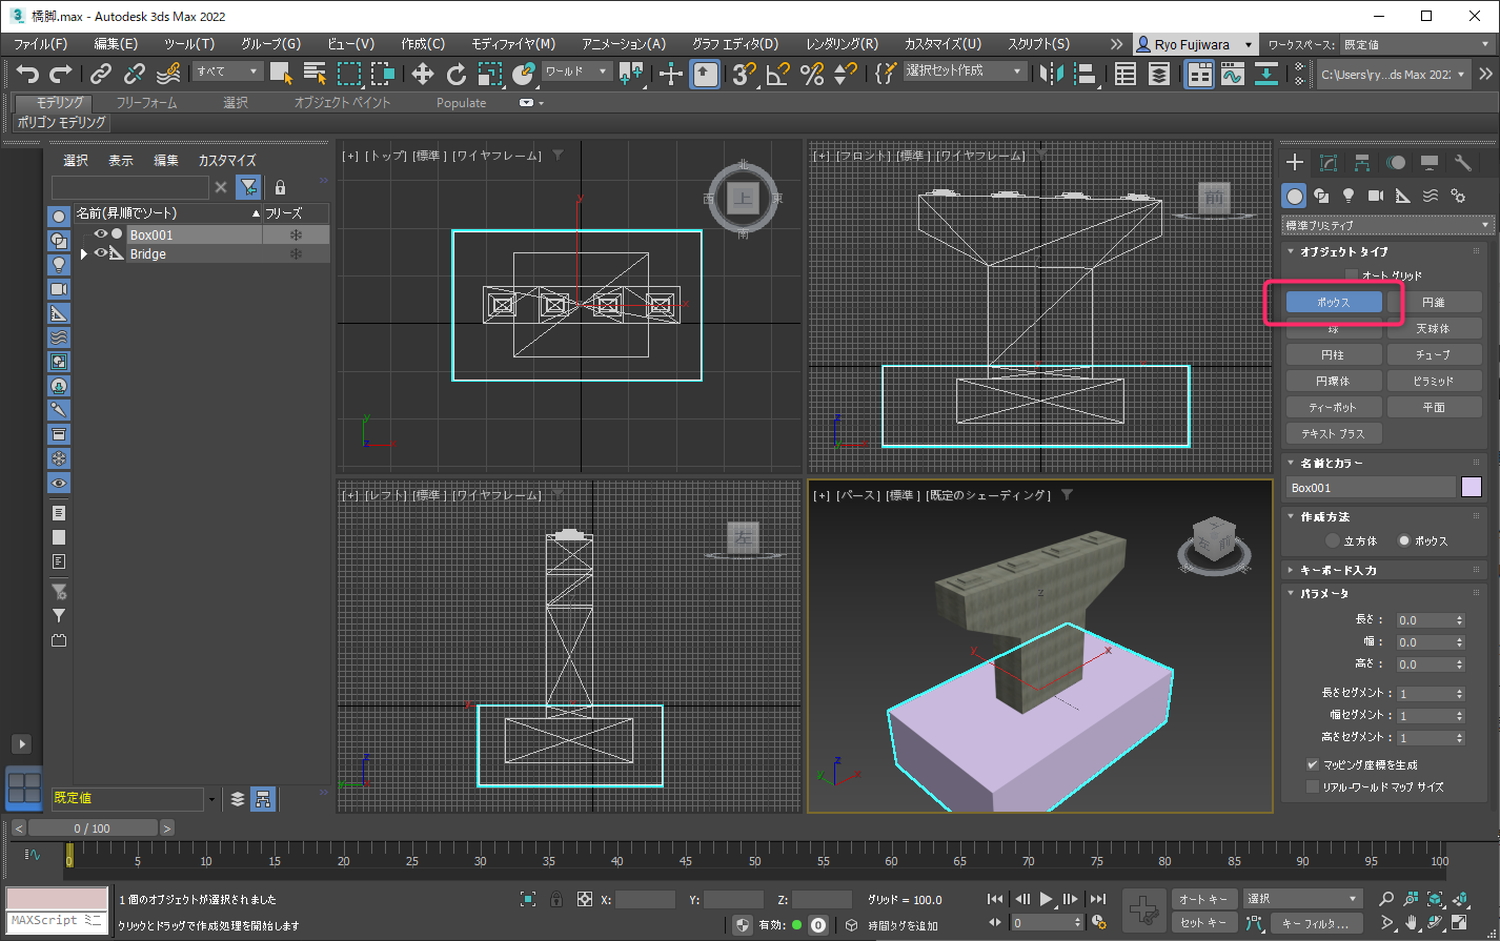Expand the Bridge tree item
Image resolution: width=1500 pixels, height=941 pixels.
[84, 254]
